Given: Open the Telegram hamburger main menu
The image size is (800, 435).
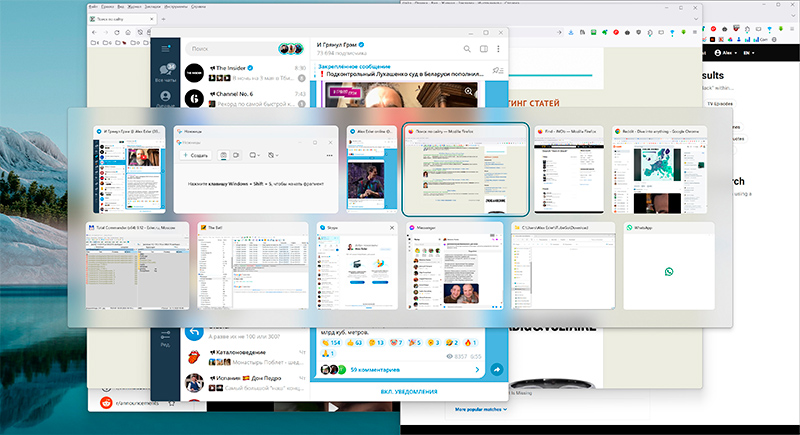Looking at the screenshot, I should pyautogui.click(x=166, y=48).
